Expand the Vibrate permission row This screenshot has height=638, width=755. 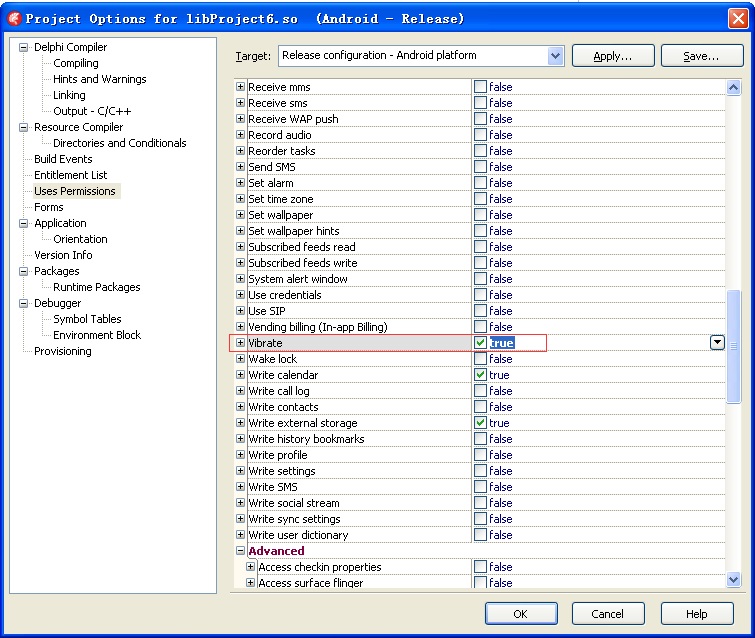click(240, 343)
